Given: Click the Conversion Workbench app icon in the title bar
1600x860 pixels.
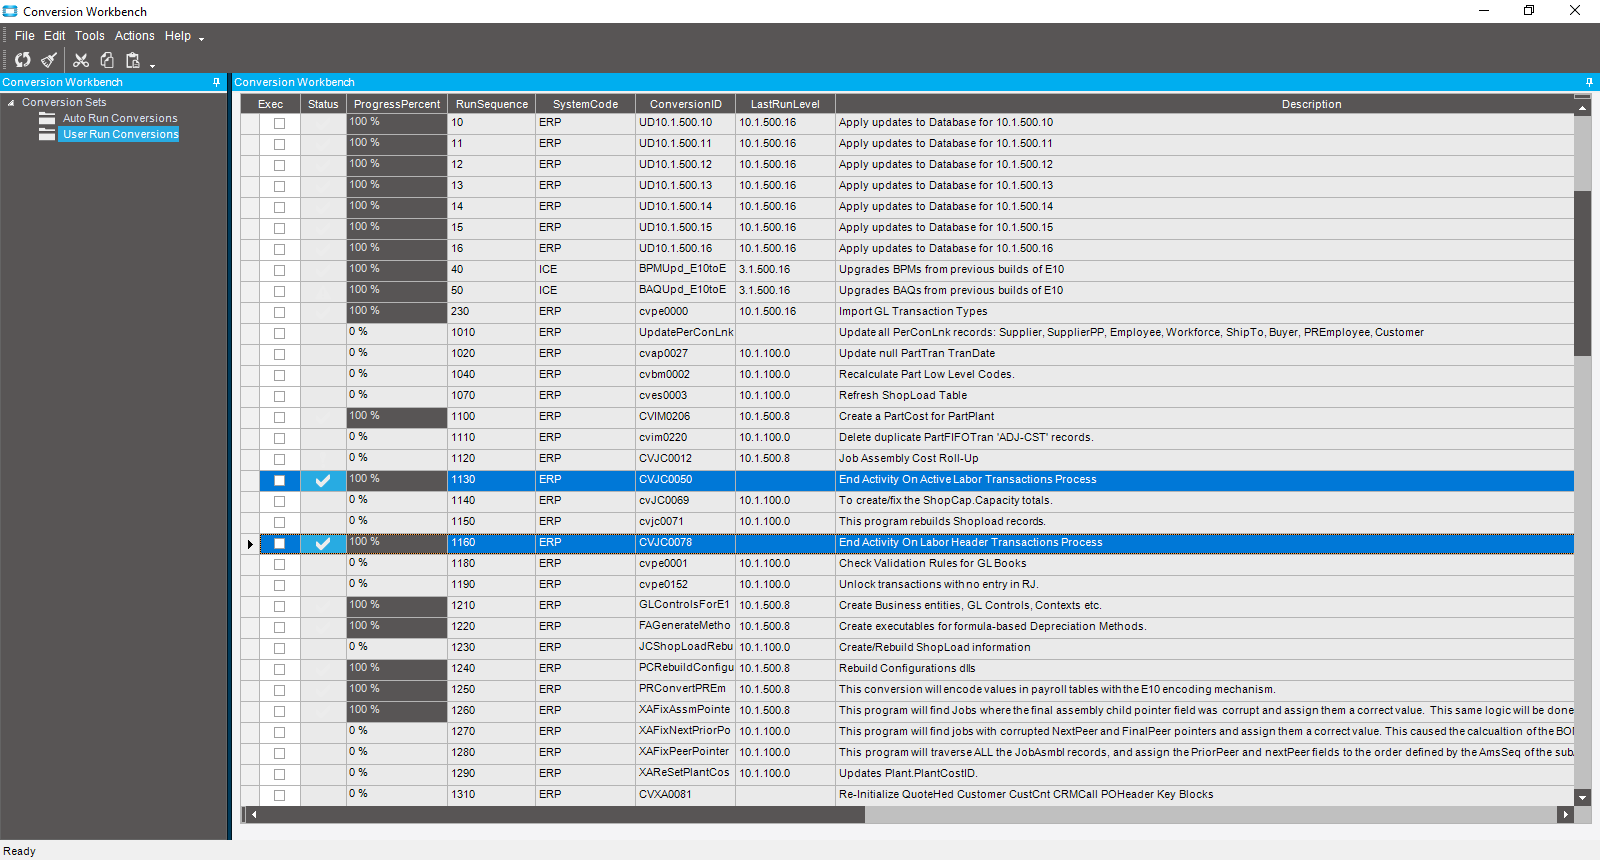Looking at the screenshot, I should click(10, 11).
